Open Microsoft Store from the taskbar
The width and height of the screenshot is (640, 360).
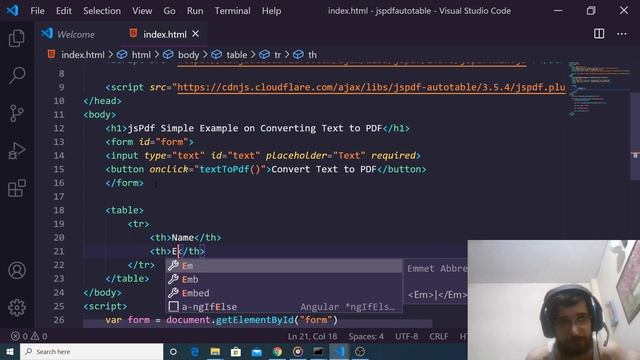click(x=236, y=351)
